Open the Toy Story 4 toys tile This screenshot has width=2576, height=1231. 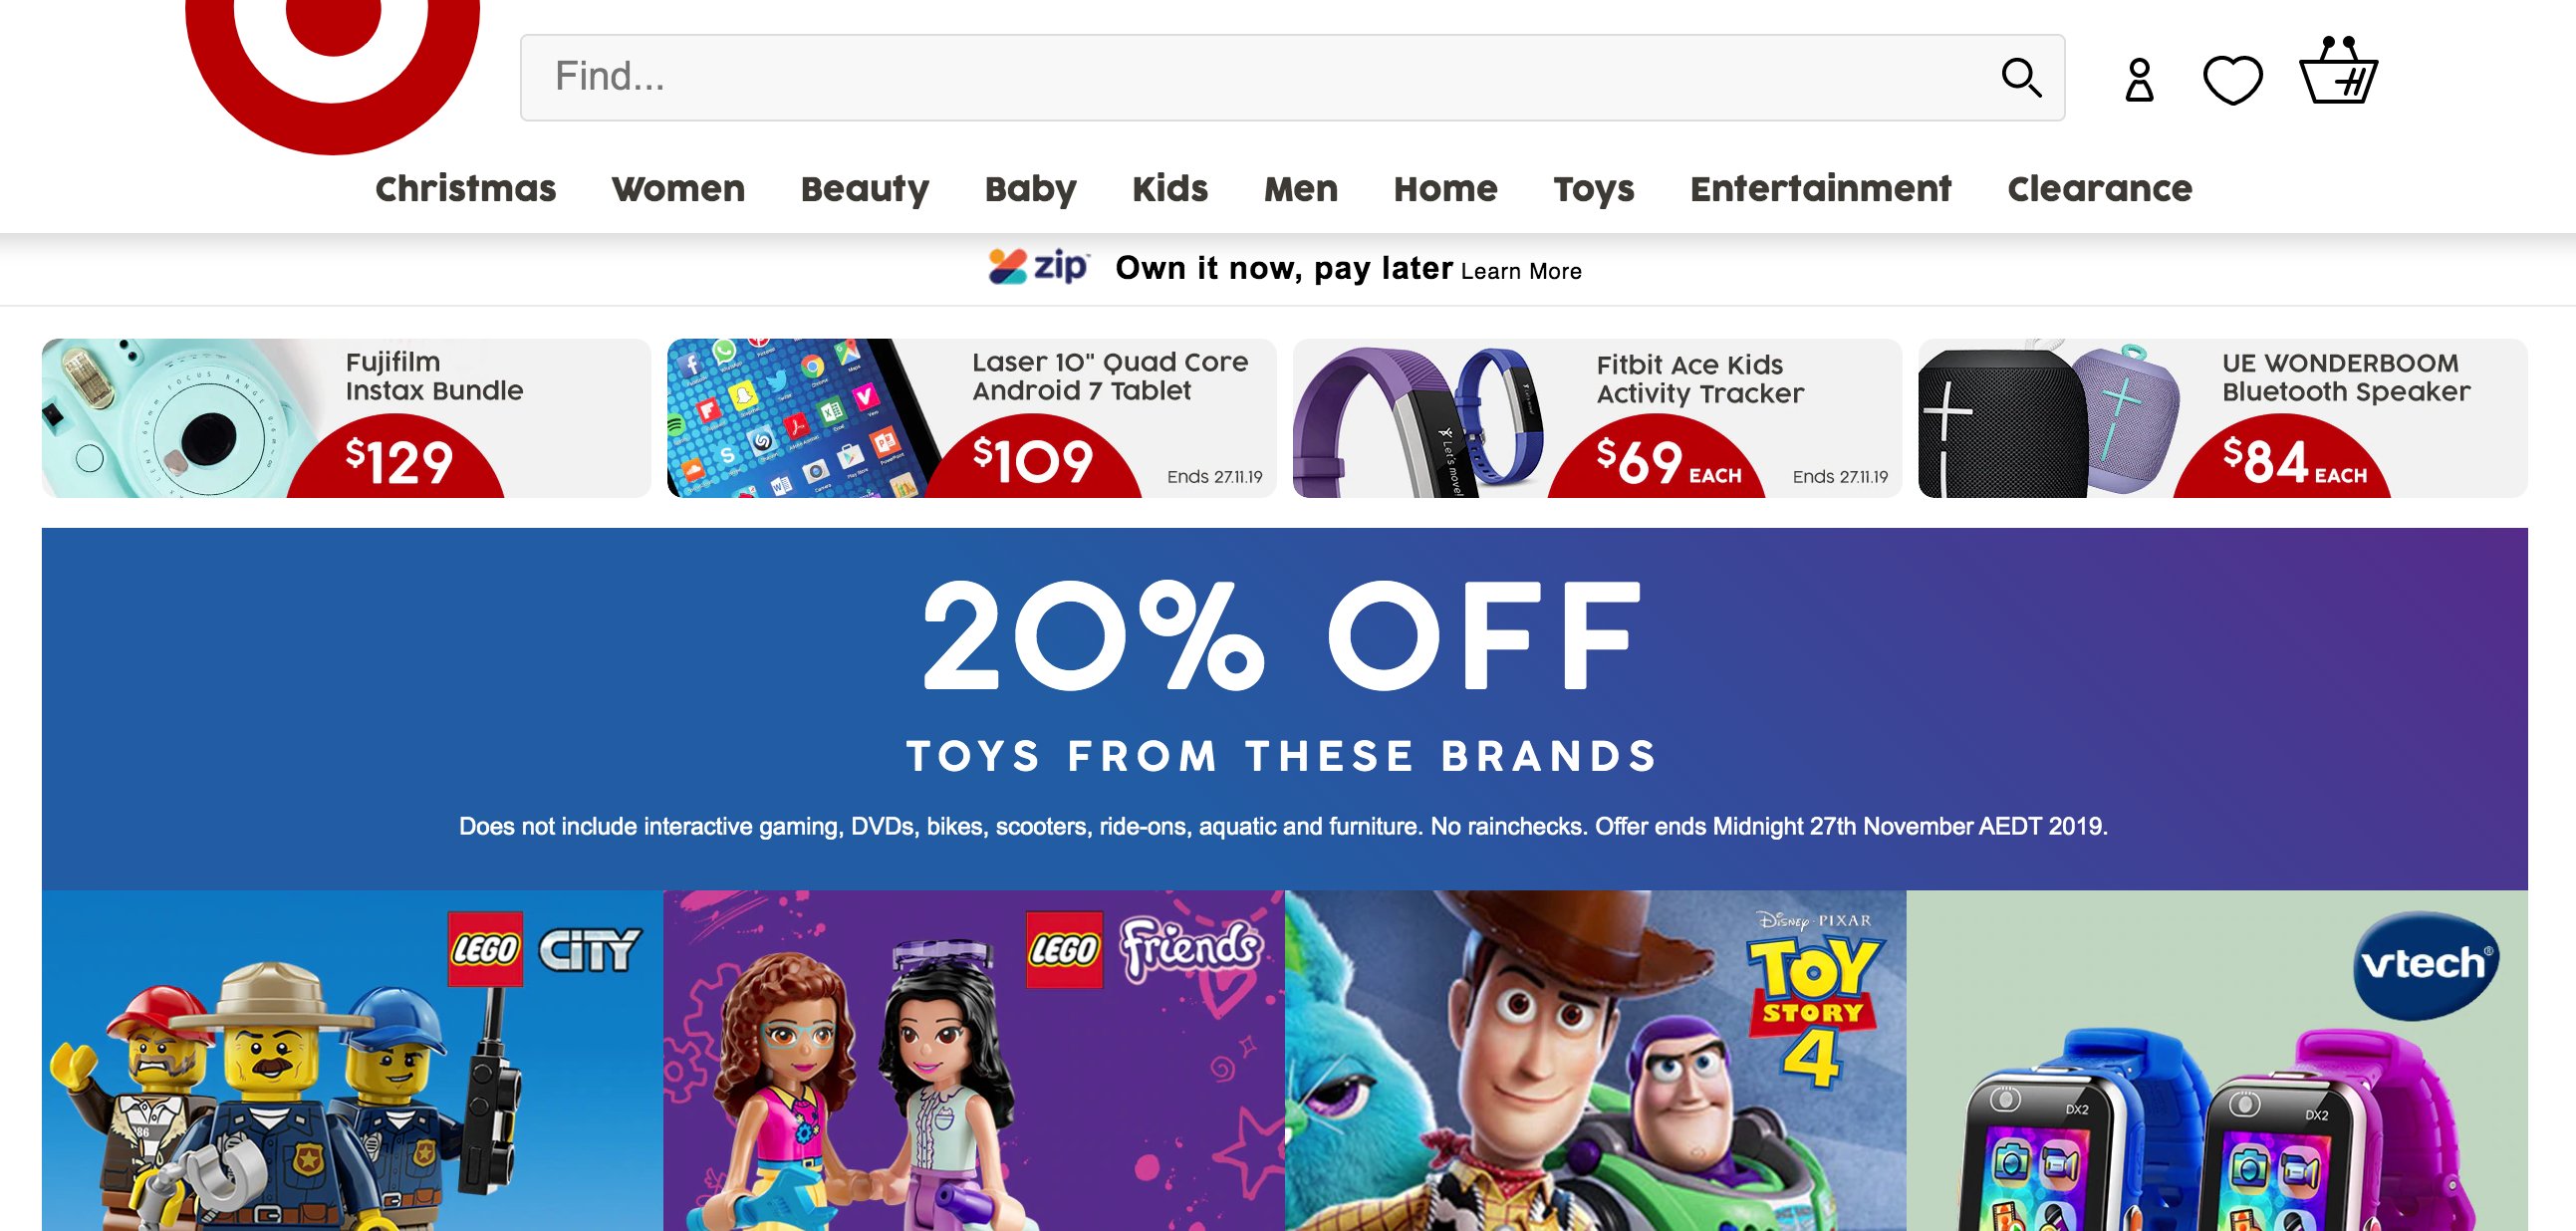[1595, 1060]
